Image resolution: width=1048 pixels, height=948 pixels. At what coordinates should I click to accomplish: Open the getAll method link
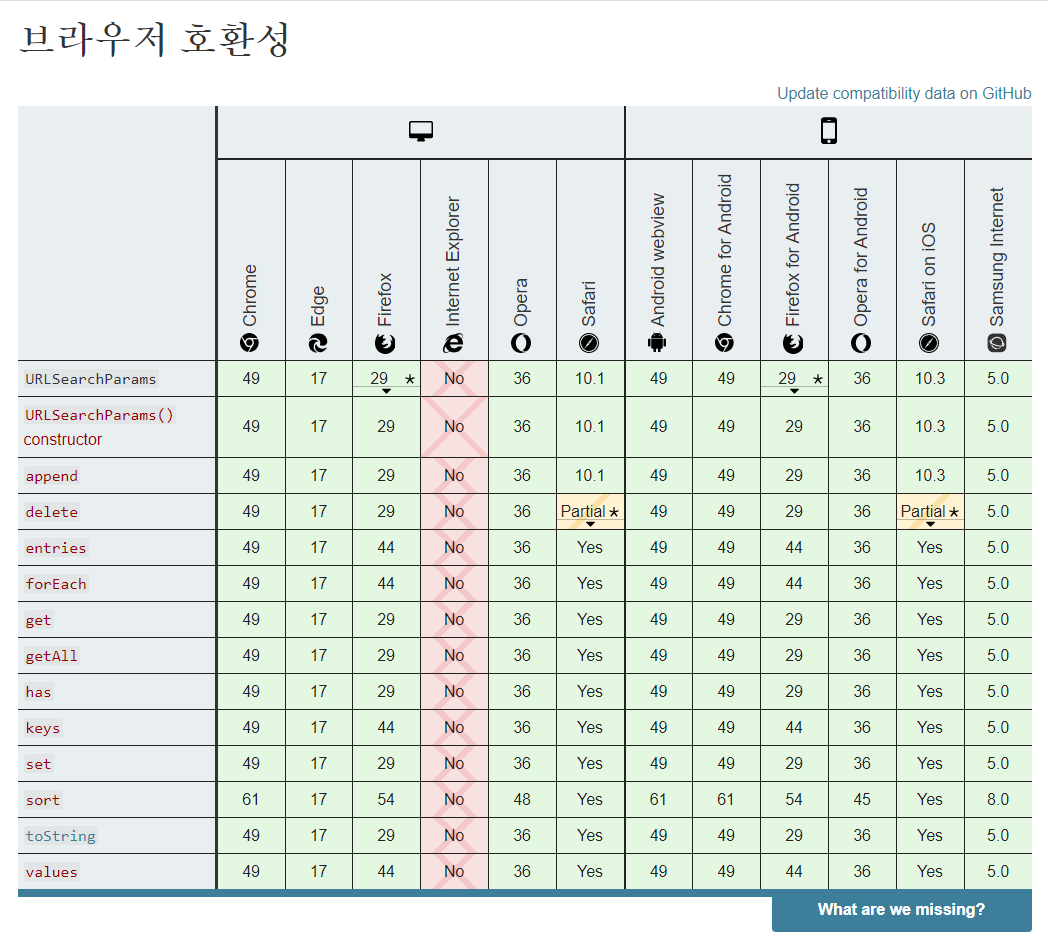(x=51, y=657)
